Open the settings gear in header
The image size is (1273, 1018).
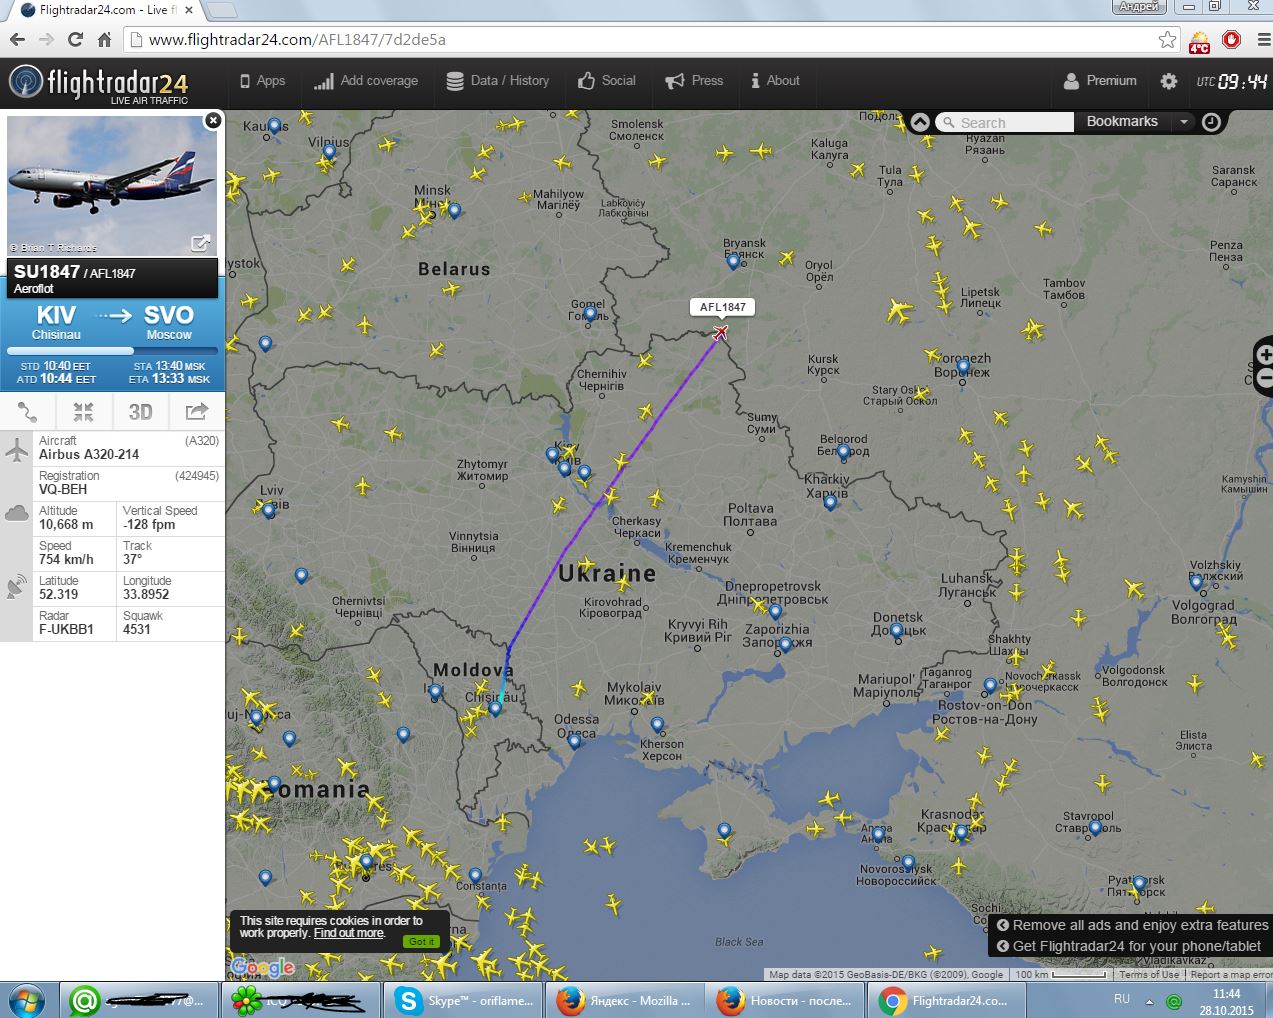(1168, 81)
